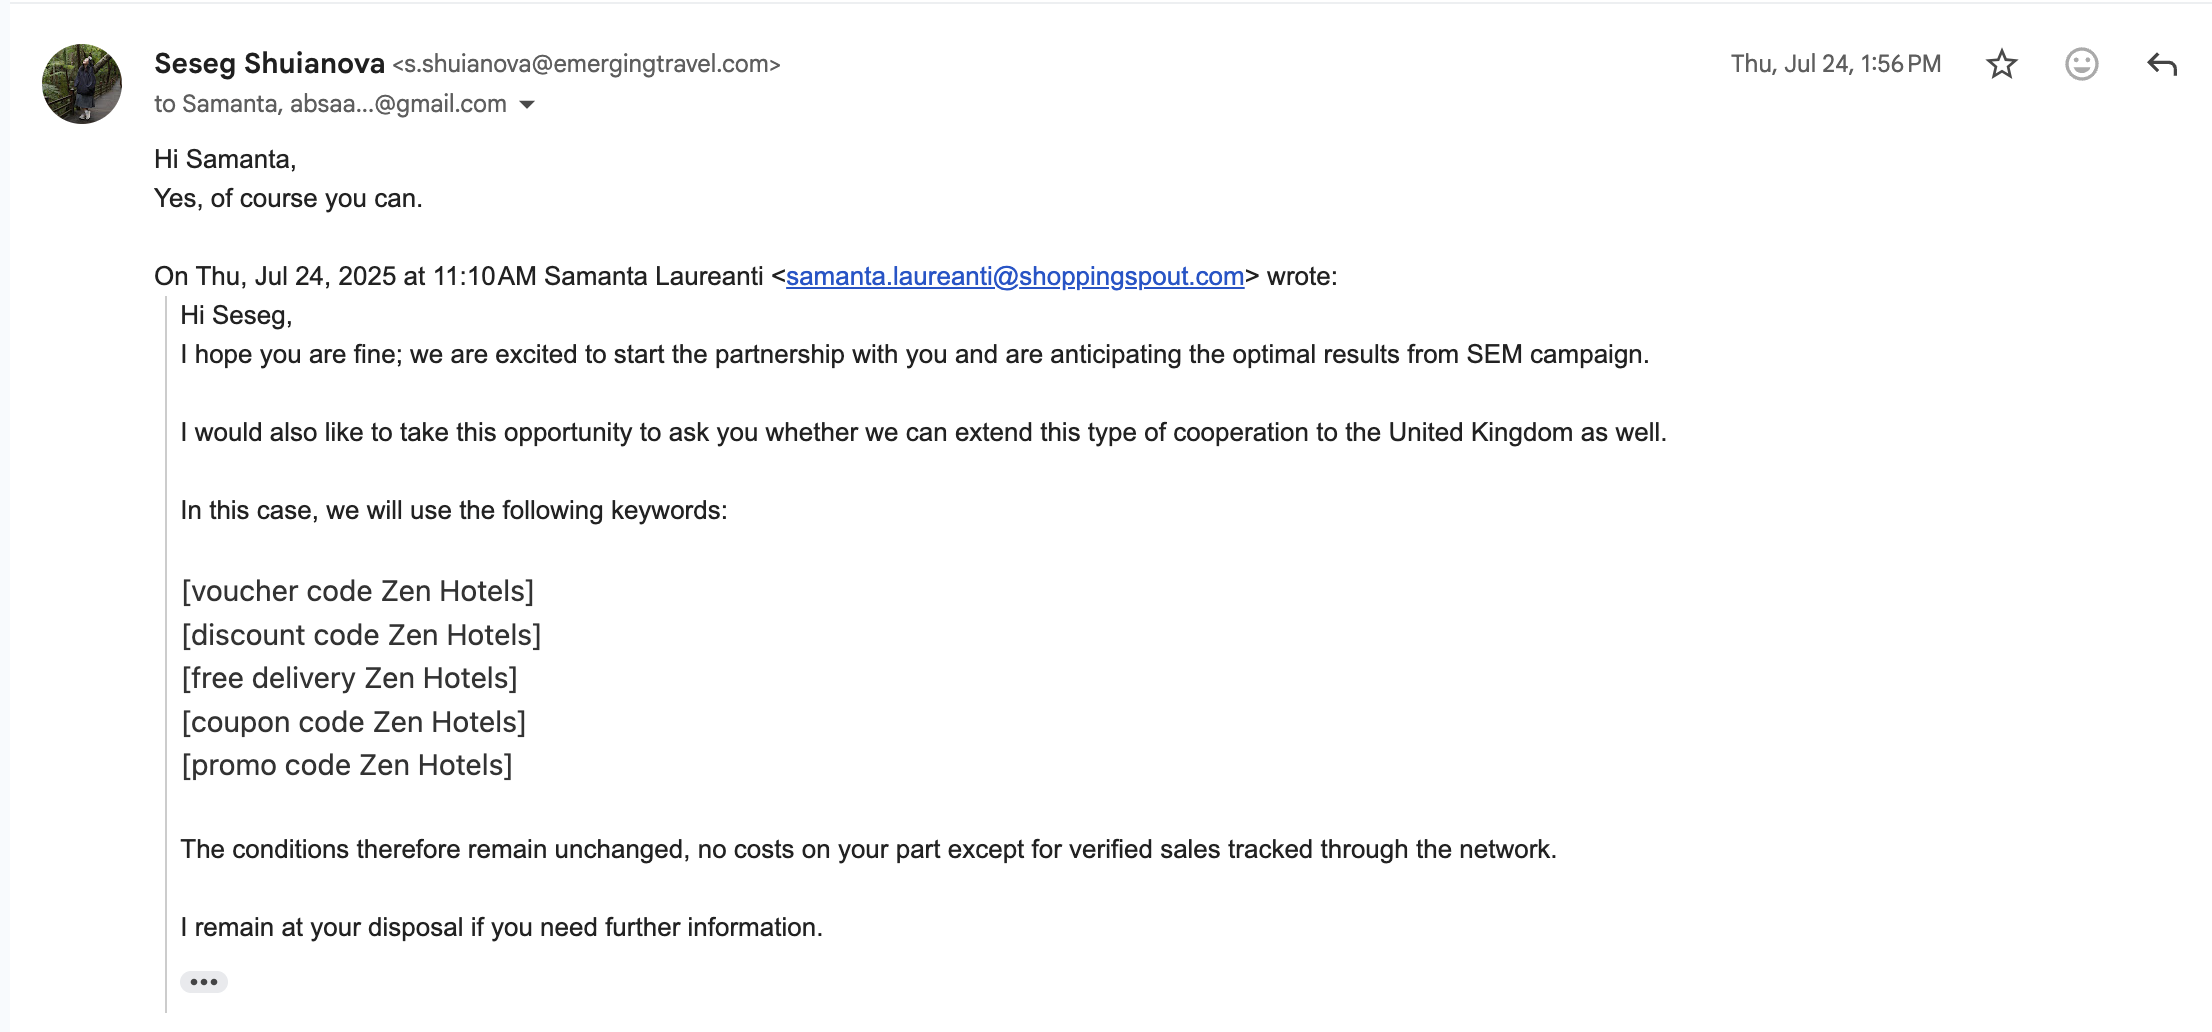
Task: Click the '[coupon code Zen Hotels]' keyword
Action: point(353,722)
